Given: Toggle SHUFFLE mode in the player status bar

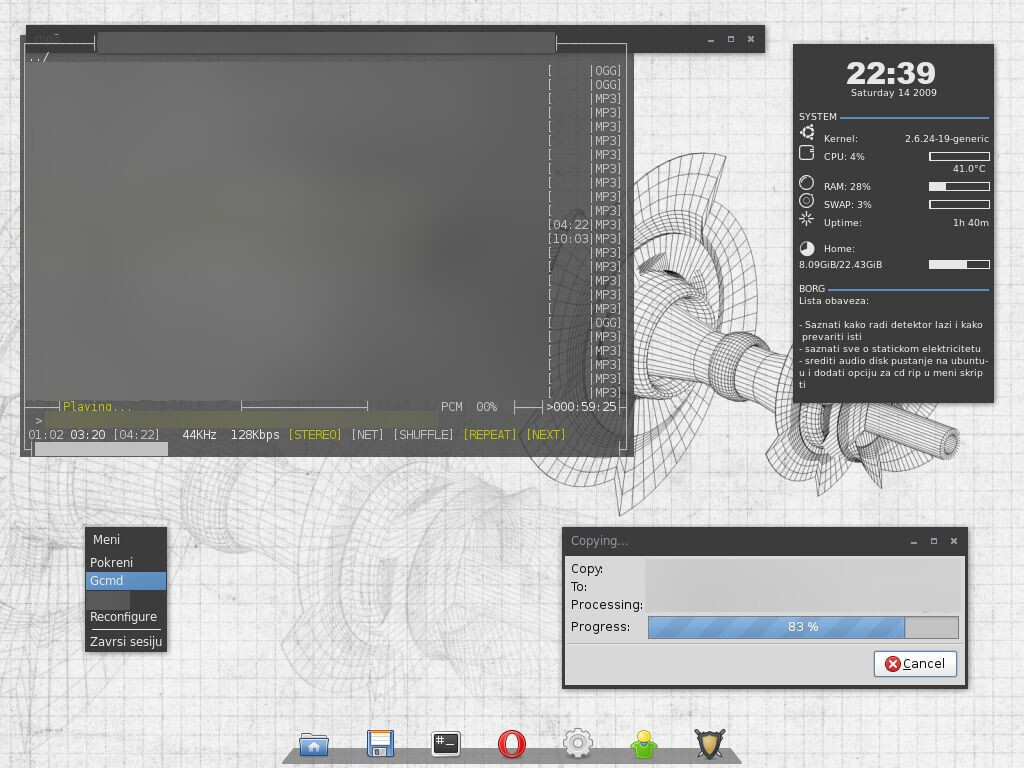Looking at the screenshot, I should pos(423,434).
